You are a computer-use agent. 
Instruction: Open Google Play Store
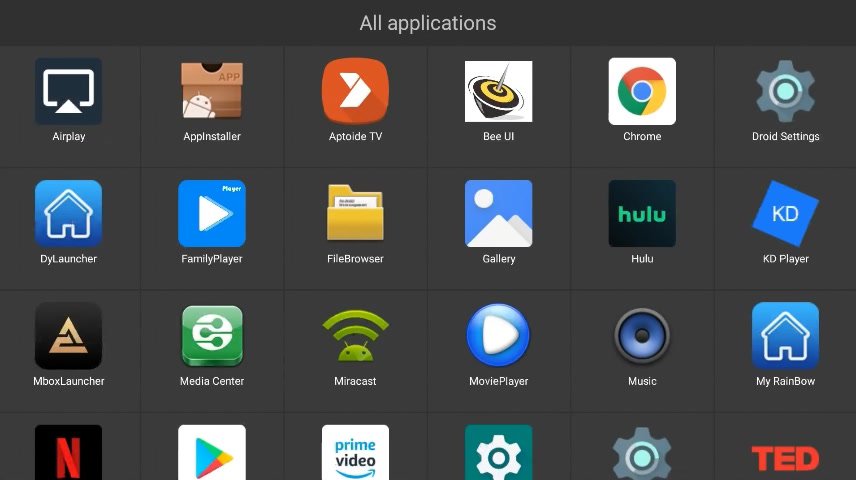(x=212, y=453)
